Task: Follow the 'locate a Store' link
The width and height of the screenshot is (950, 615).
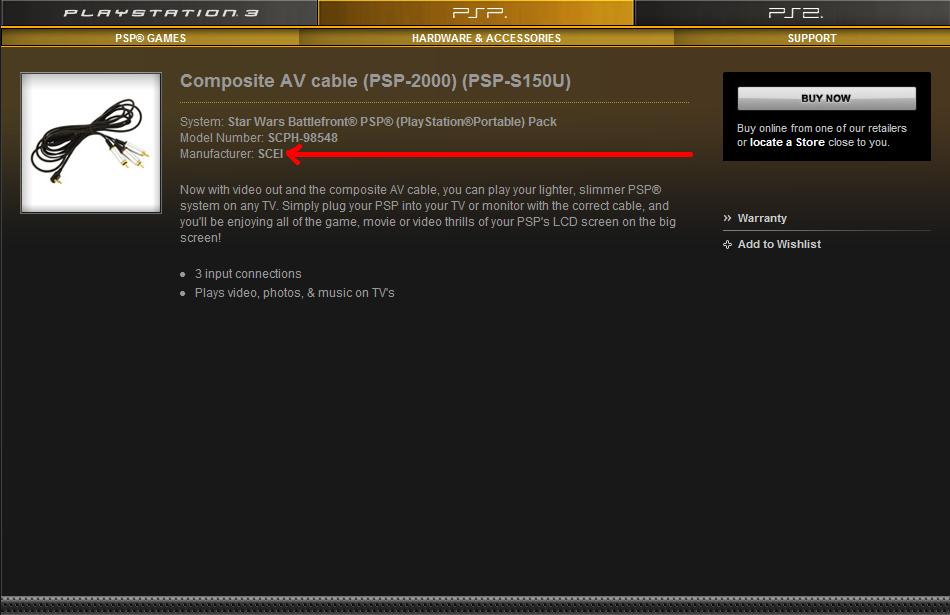Action: coord(787,142)
